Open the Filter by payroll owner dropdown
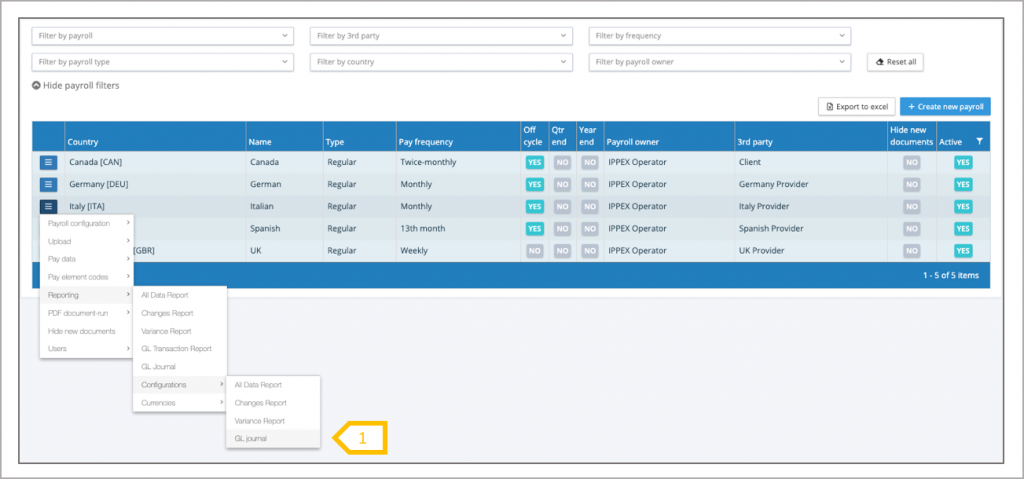Viewport: 1024px width, 479px height. (x=720, y=62)
